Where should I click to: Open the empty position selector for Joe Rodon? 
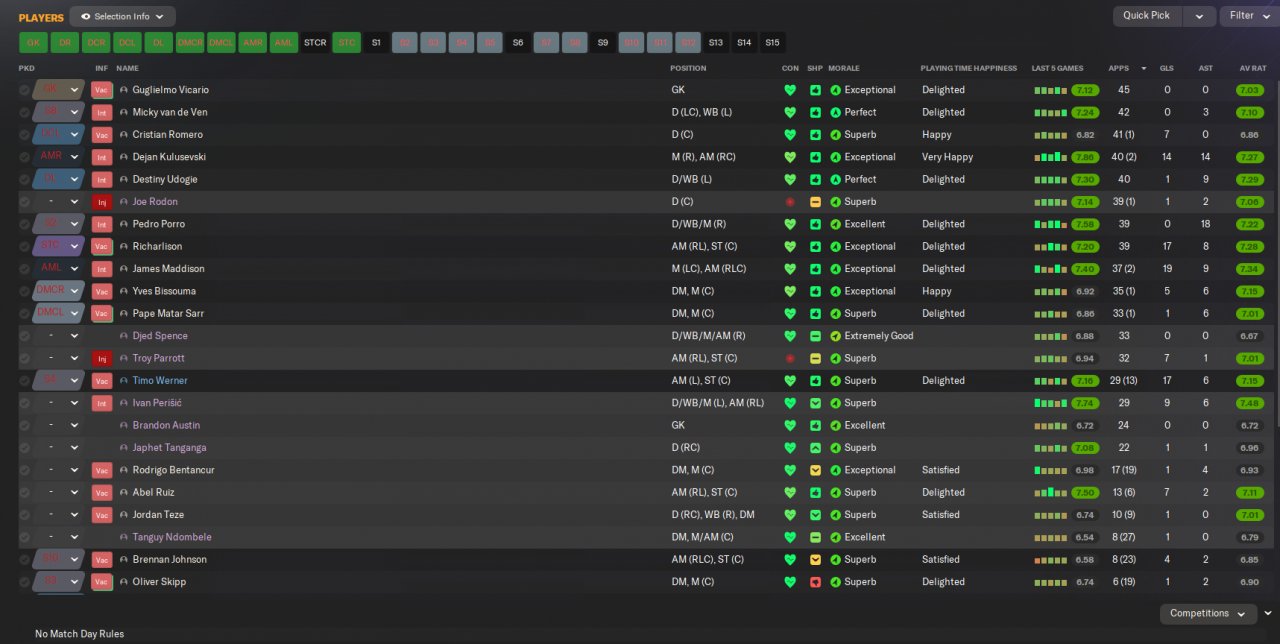(58, 202)
